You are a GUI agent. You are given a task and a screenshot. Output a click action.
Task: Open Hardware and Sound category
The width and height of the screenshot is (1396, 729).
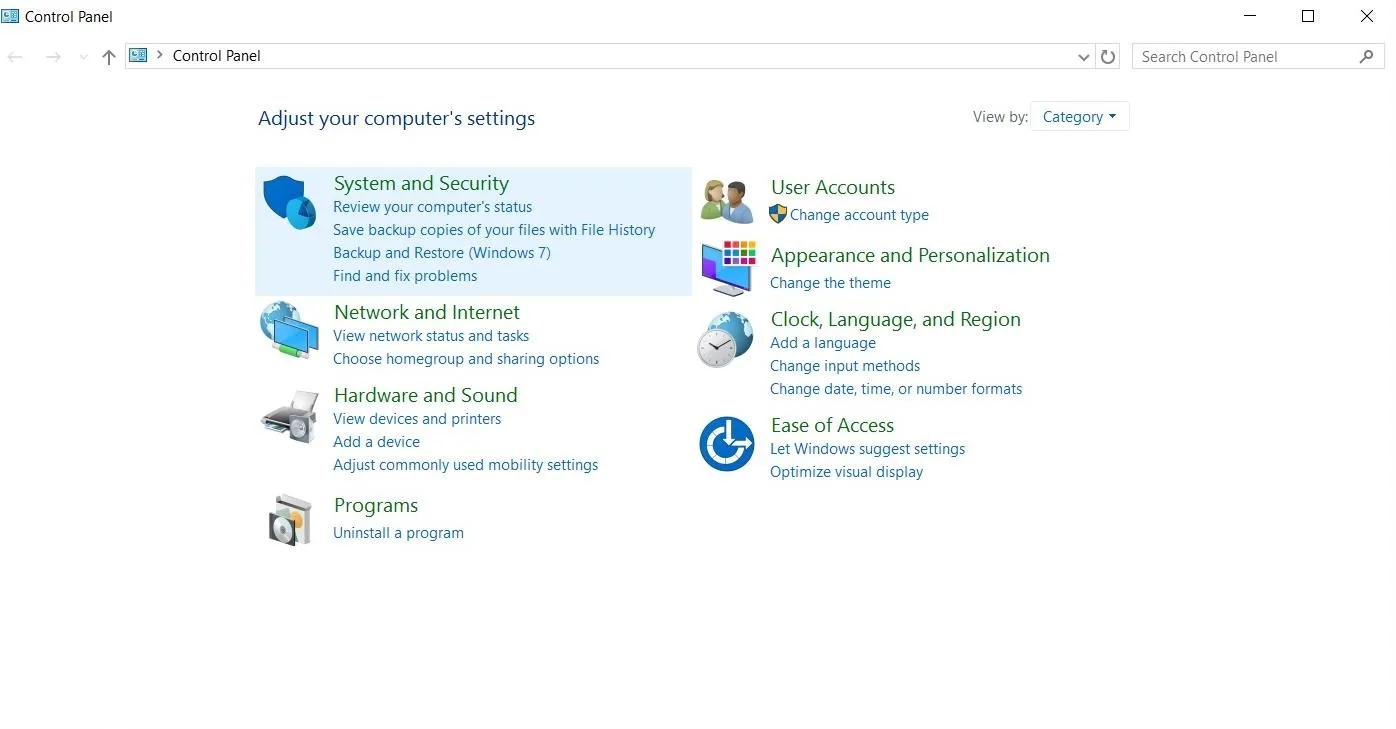click(426, 395)
